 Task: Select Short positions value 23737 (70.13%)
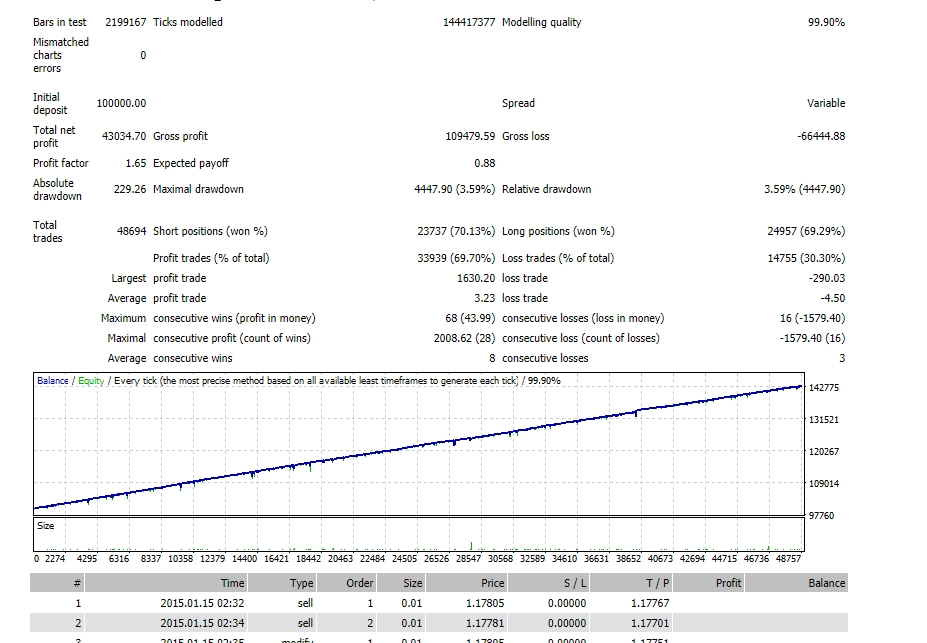[456, 232]
